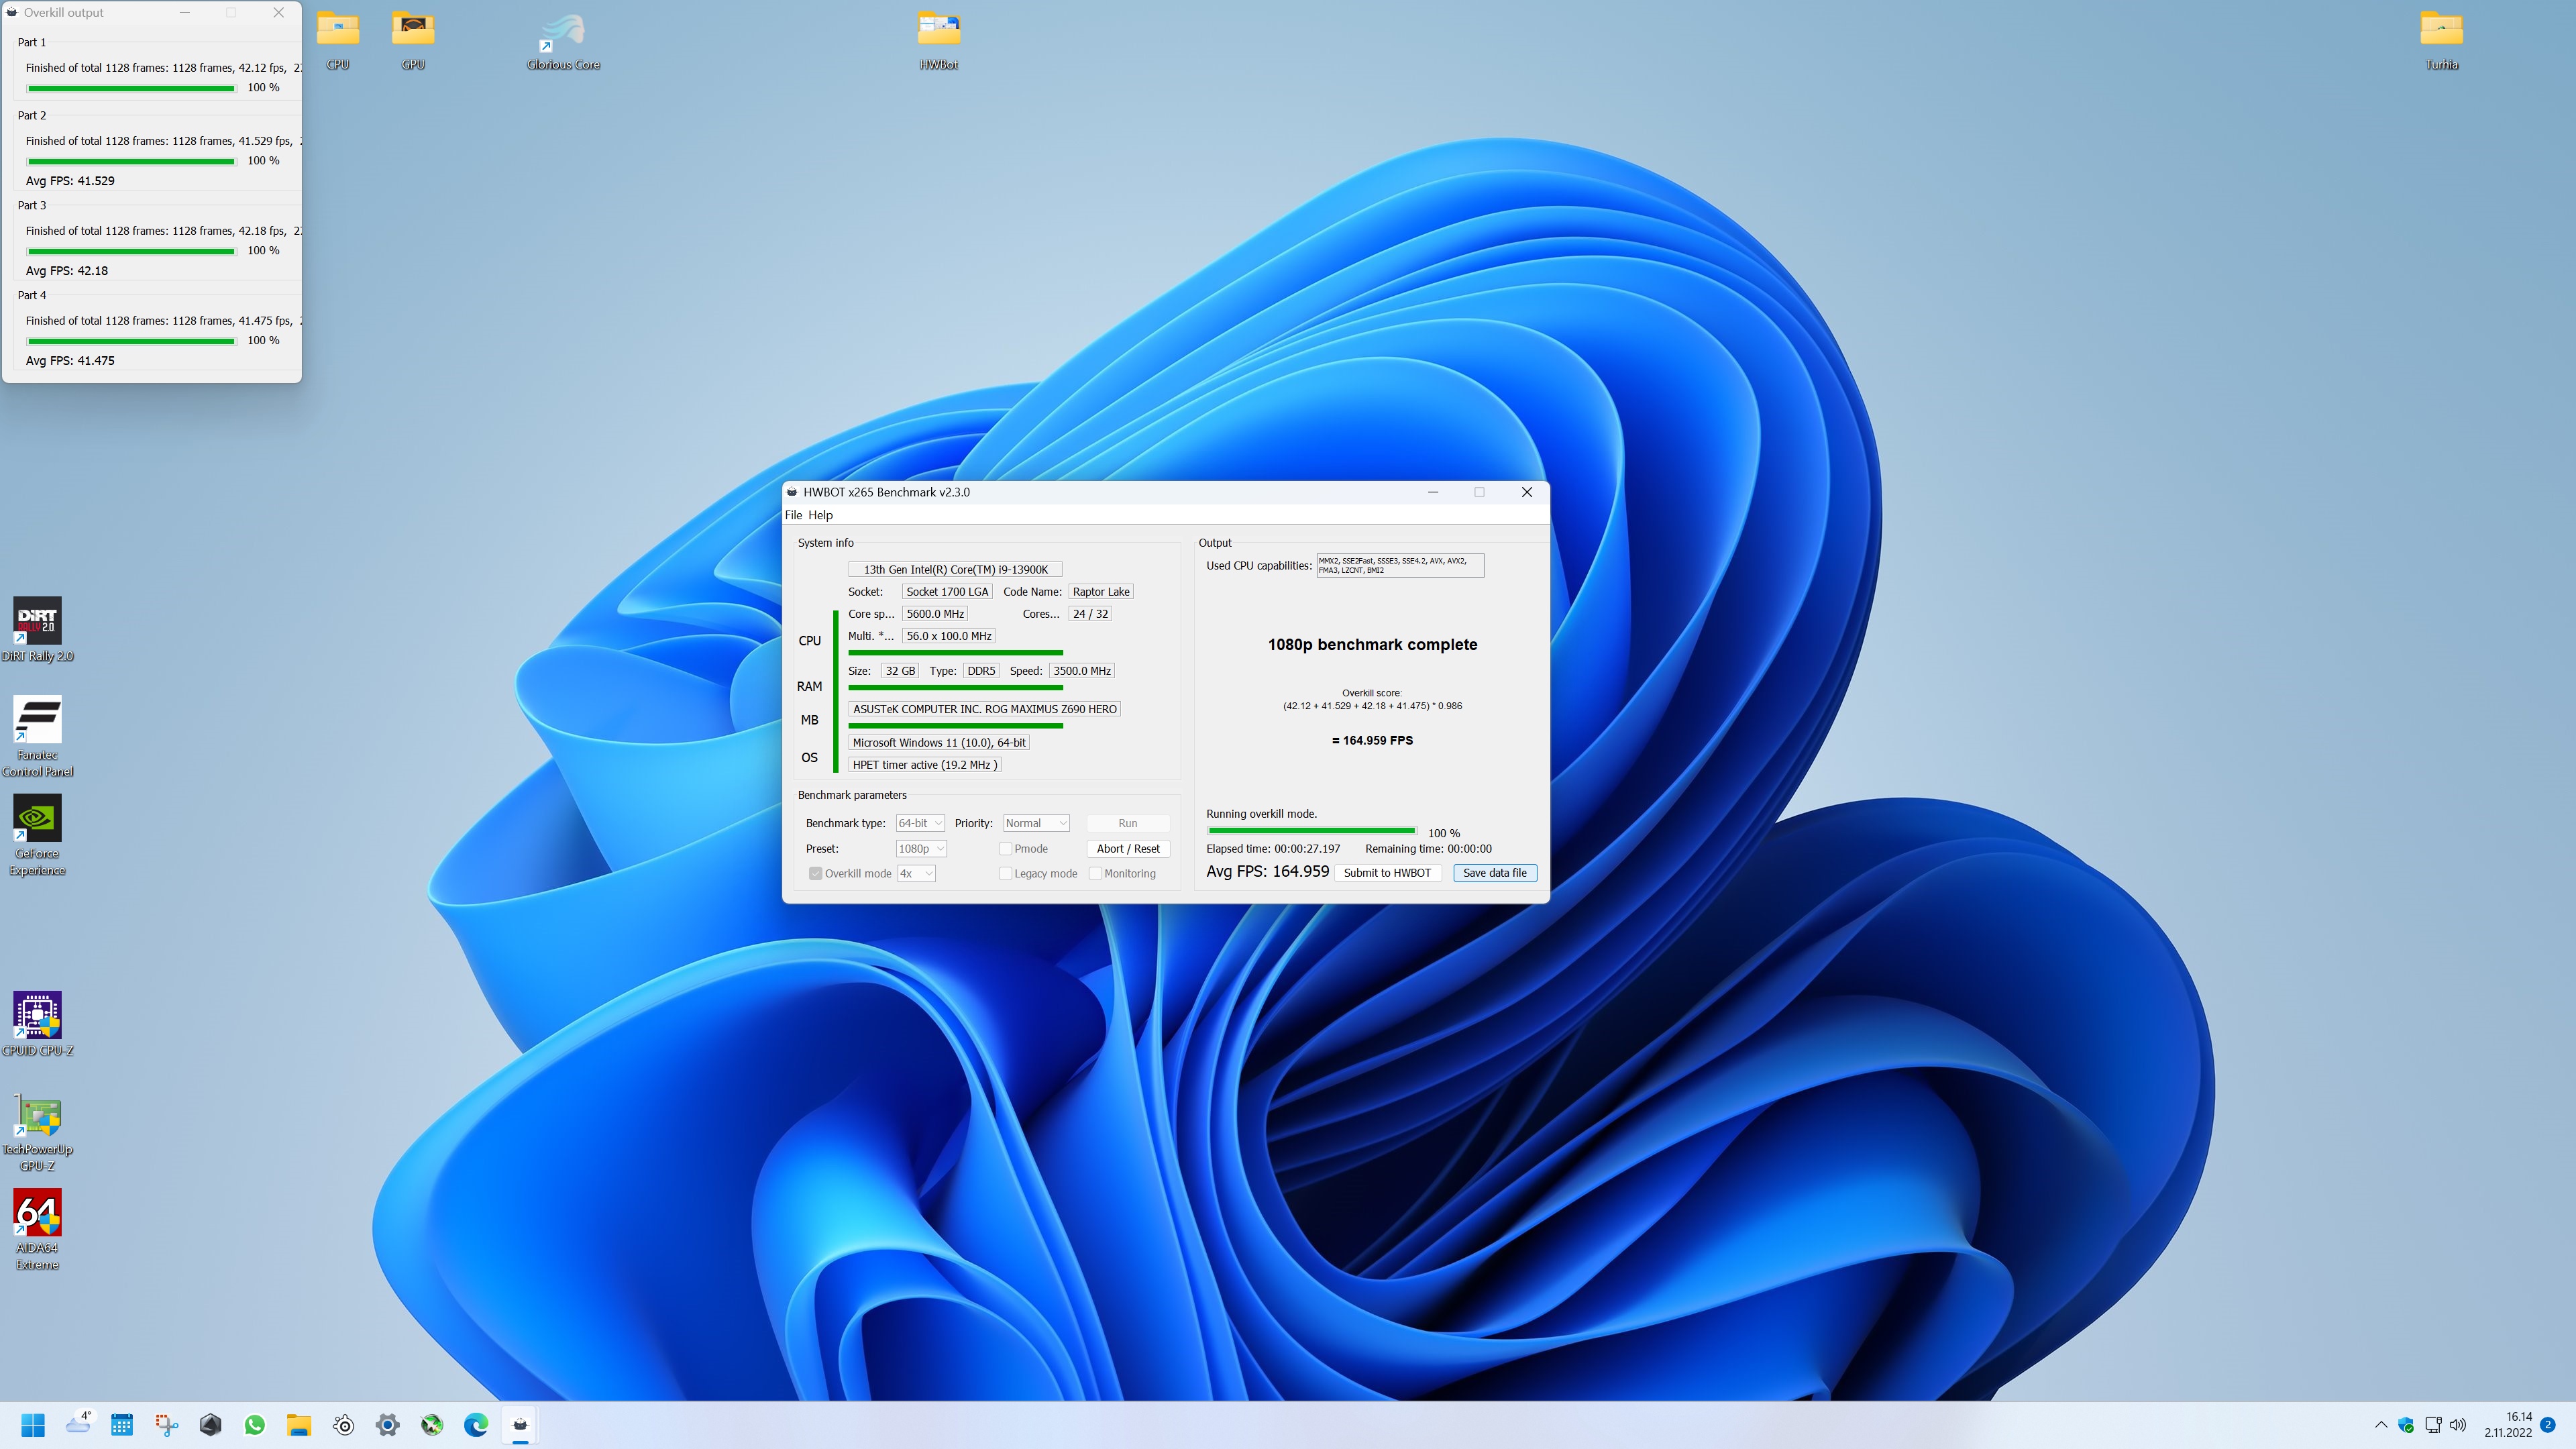The height and width of the screenshot is (1449, 2576).
Task: Click the RAM Speed 3500.0 MHz field
Action: (x=1081, y=671)
